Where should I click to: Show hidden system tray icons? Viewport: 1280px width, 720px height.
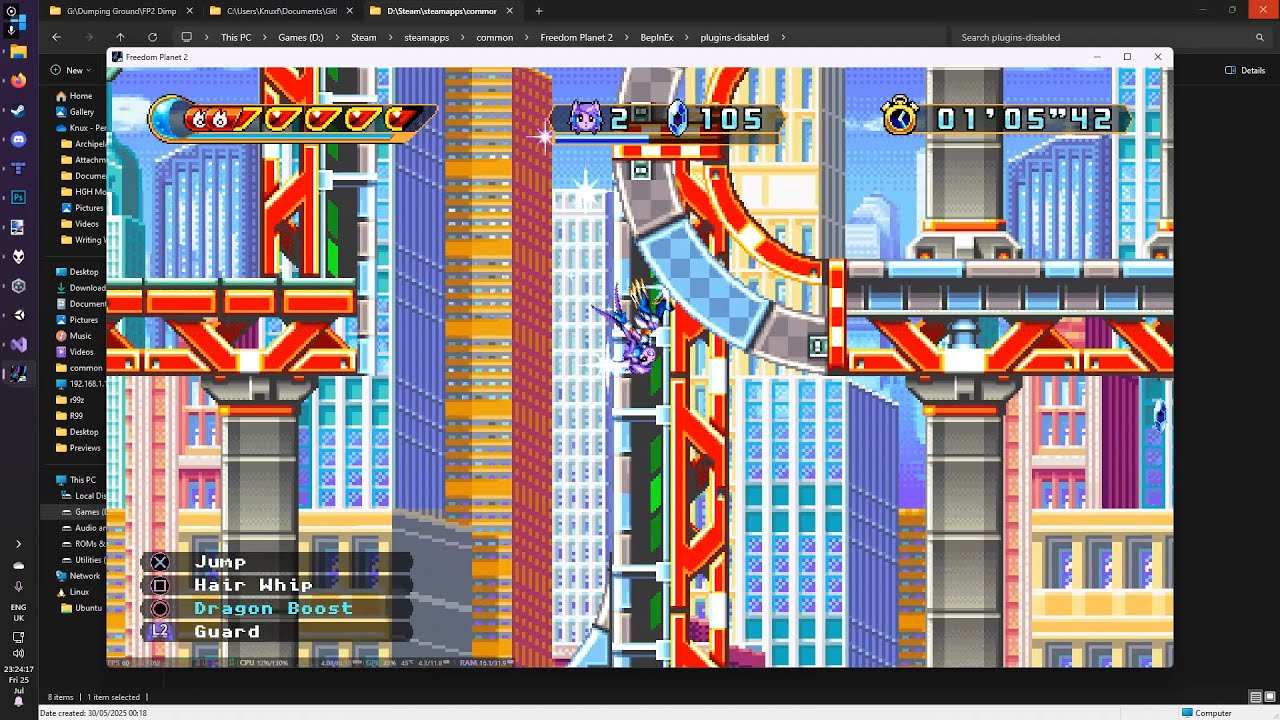click(x=18, y=544)
